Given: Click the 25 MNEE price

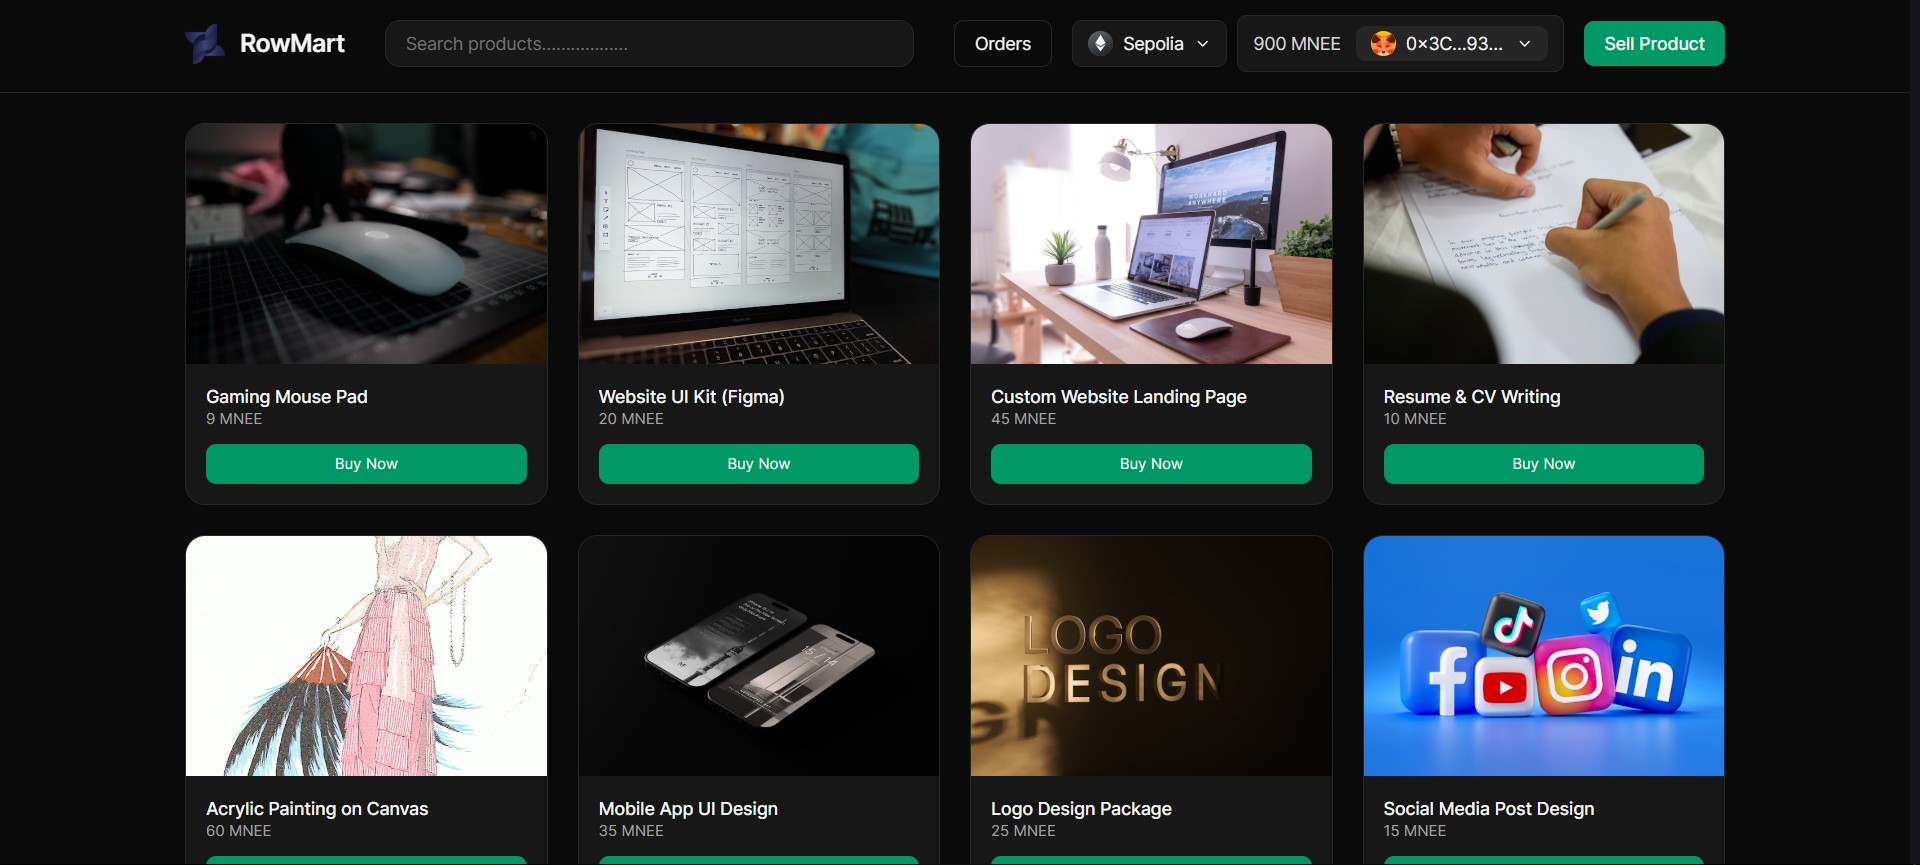Looking at the screenshot, I should pos(1023,831).
